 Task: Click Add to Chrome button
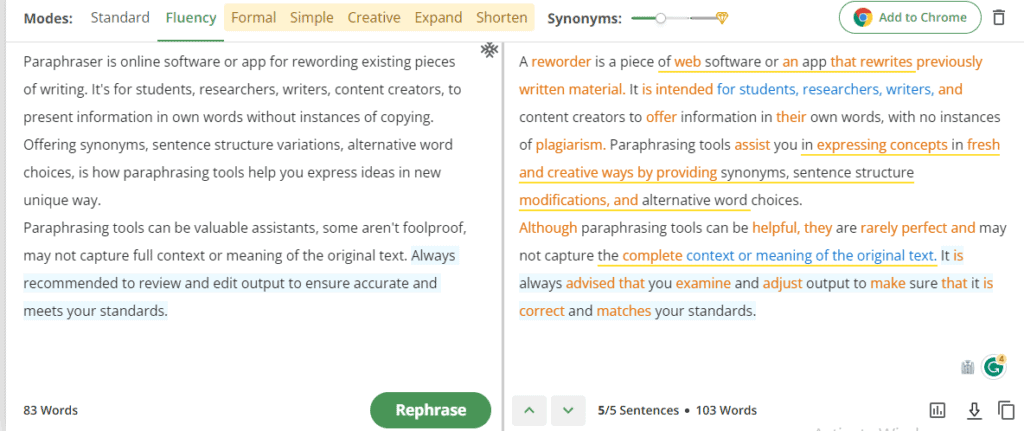click(910, 18)
